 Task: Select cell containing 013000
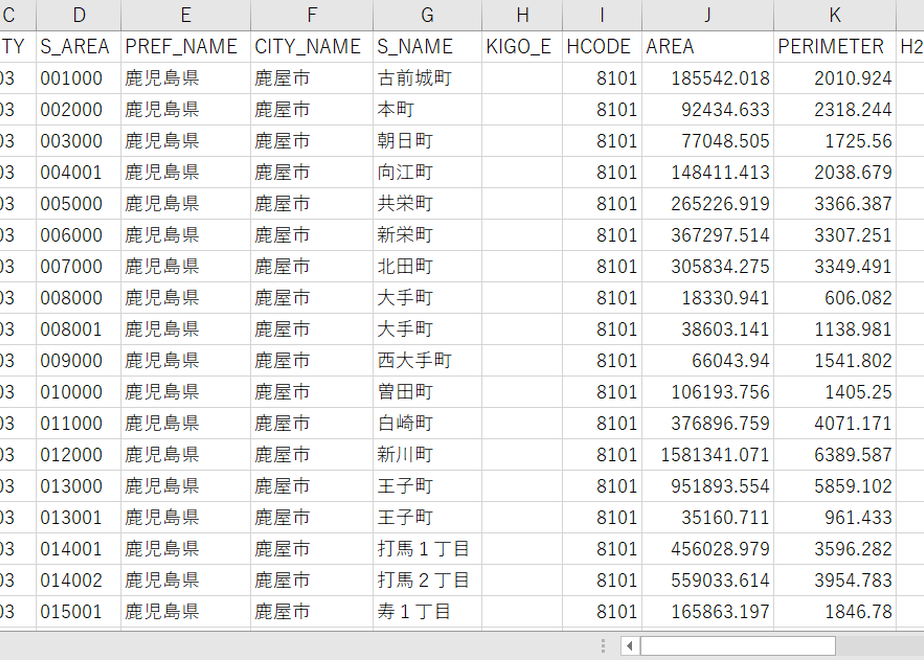[x=78, y=486]
